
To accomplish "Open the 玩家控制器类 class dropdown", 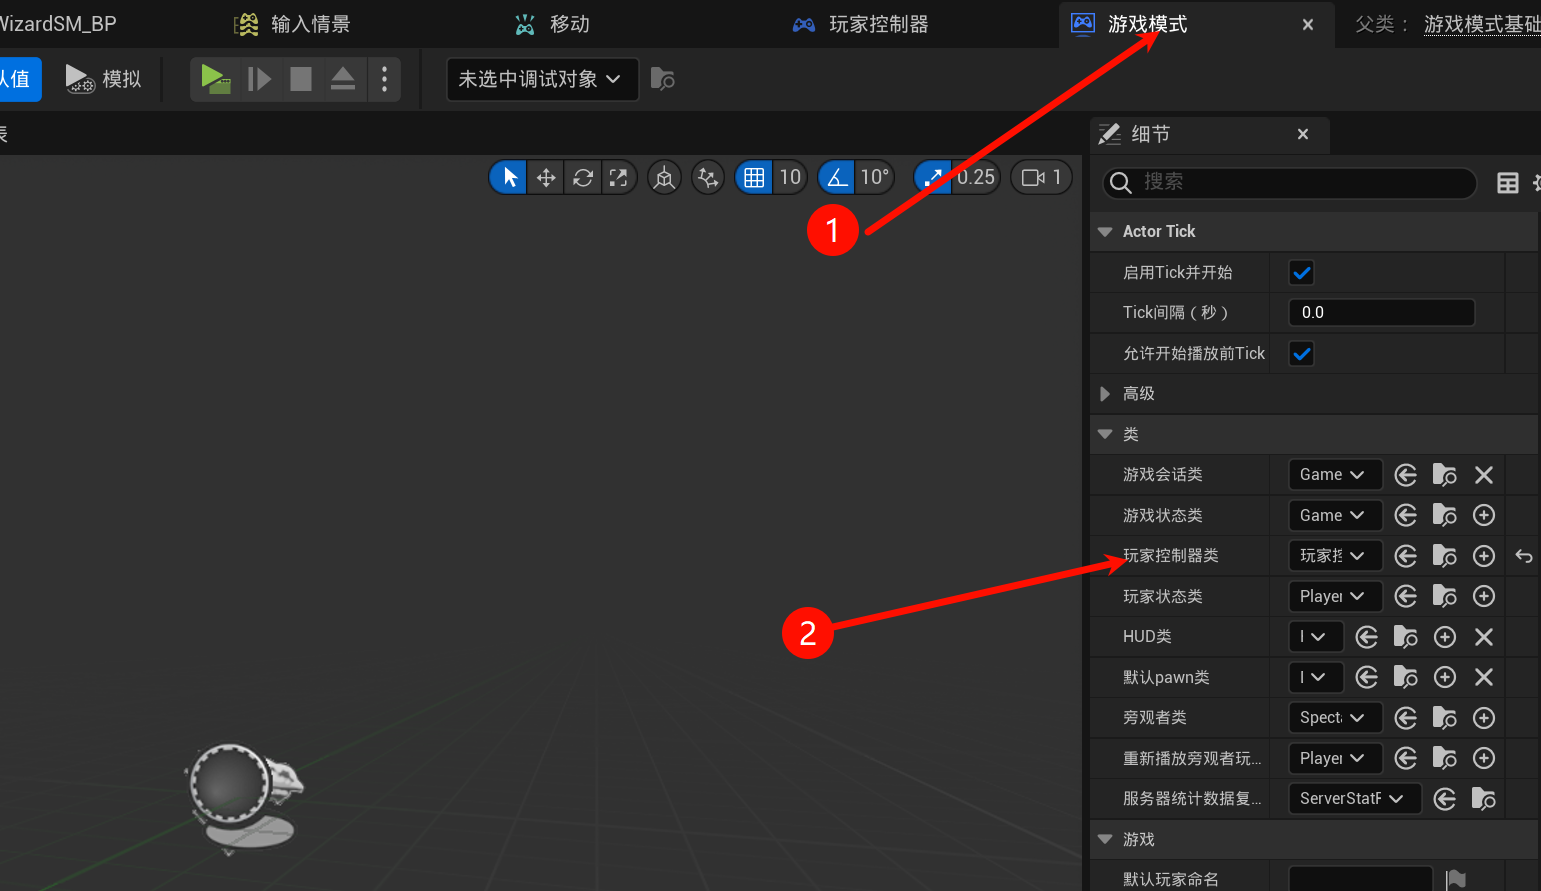I will [x=1333, y=556].
